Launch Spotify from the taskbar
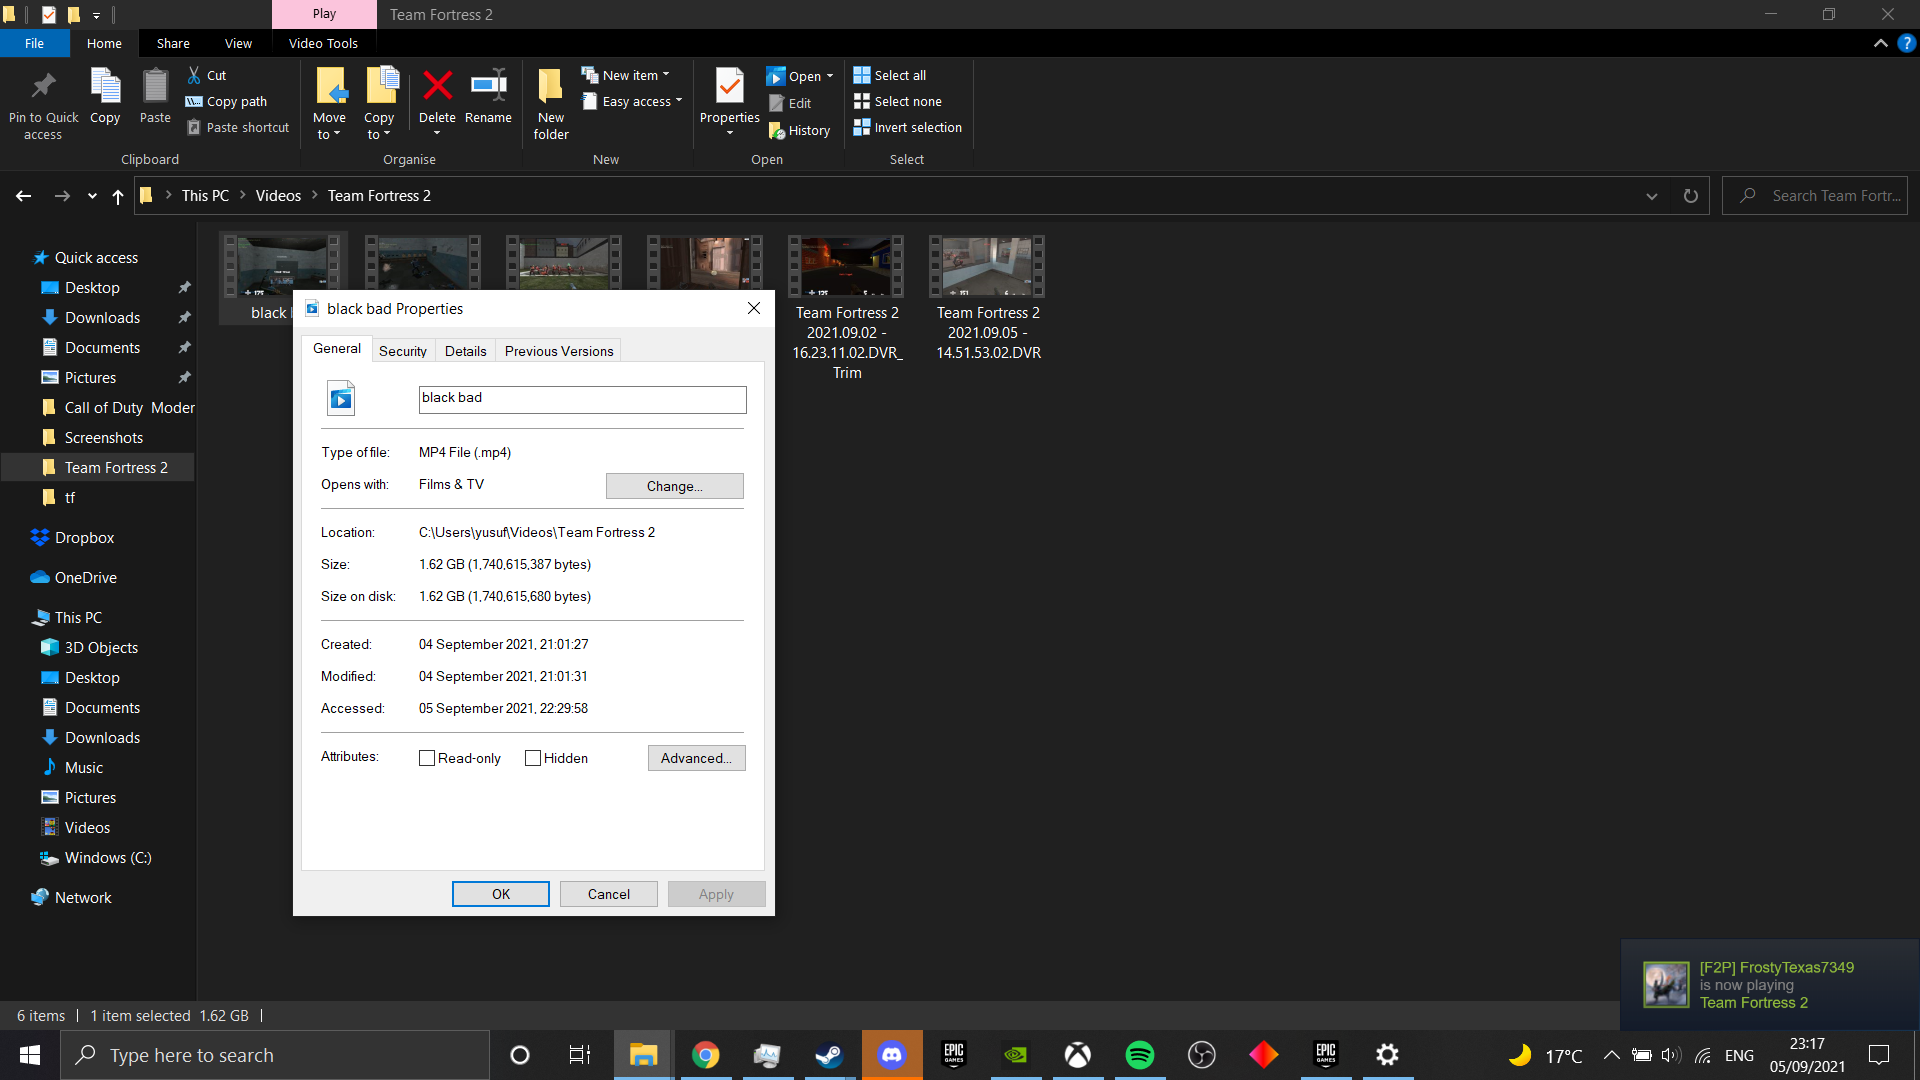This screenshot has height=1080, width=1920. click(1140, 1054)
